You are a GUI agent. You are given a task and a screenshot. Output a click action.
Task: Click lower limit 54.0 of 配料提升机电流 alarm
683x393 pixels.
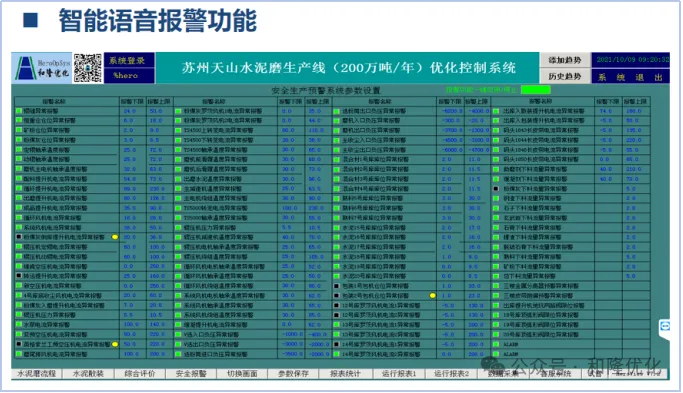(129, 179)
